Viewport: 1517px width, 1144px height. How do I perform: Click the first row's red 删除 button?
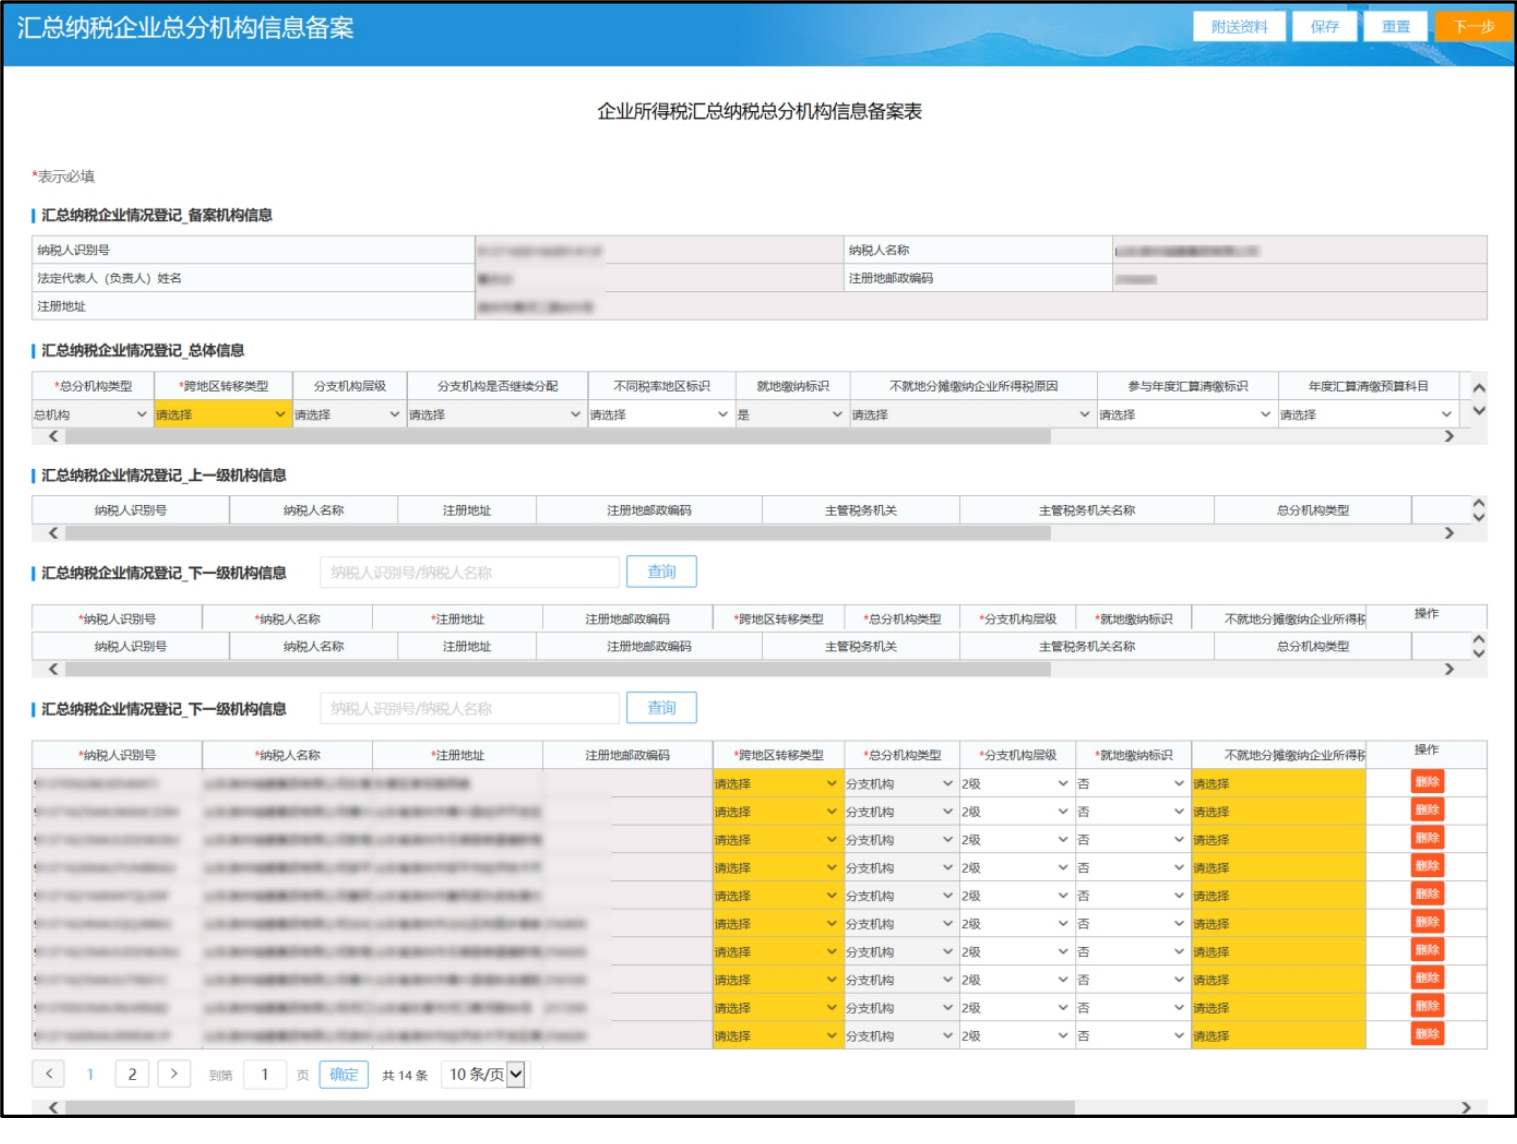[1426, 783]
